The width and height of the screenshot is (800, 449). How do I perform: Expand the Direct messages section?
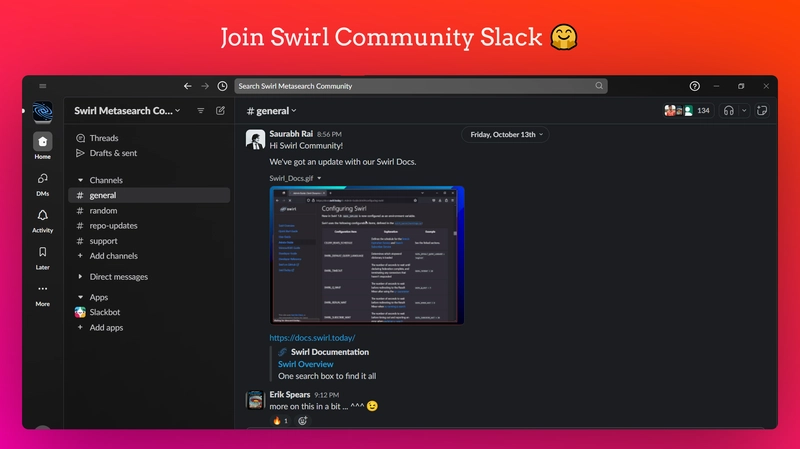(80, 277)
